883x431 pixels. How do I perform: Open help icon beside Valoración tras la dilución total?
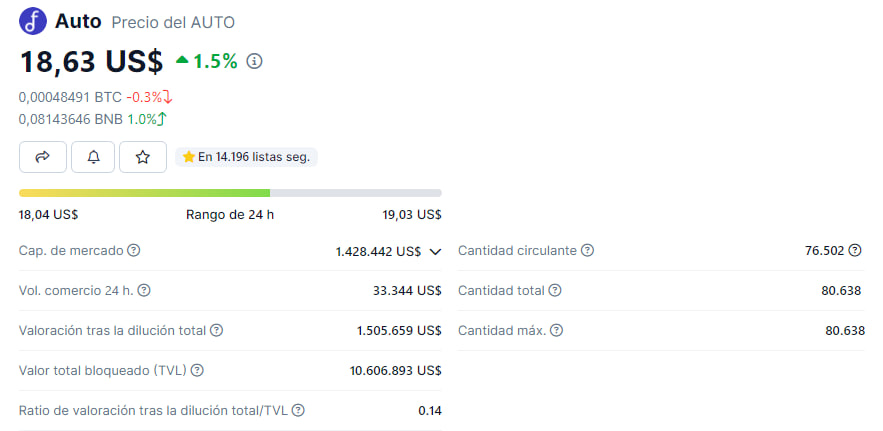216,331
